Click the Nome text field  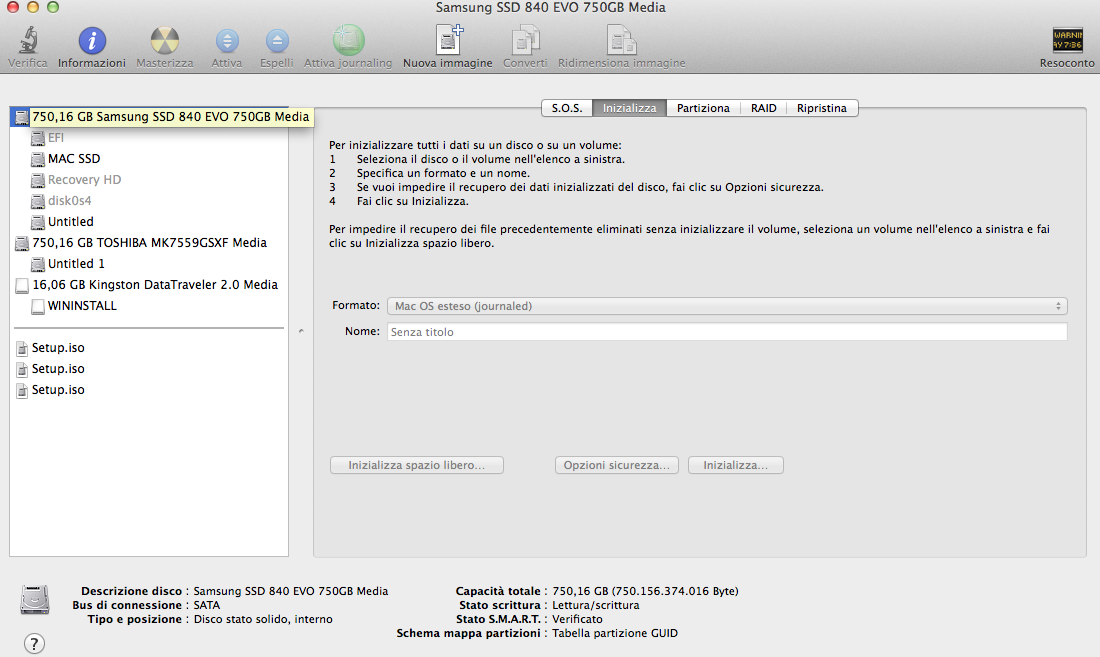point(727,332)
